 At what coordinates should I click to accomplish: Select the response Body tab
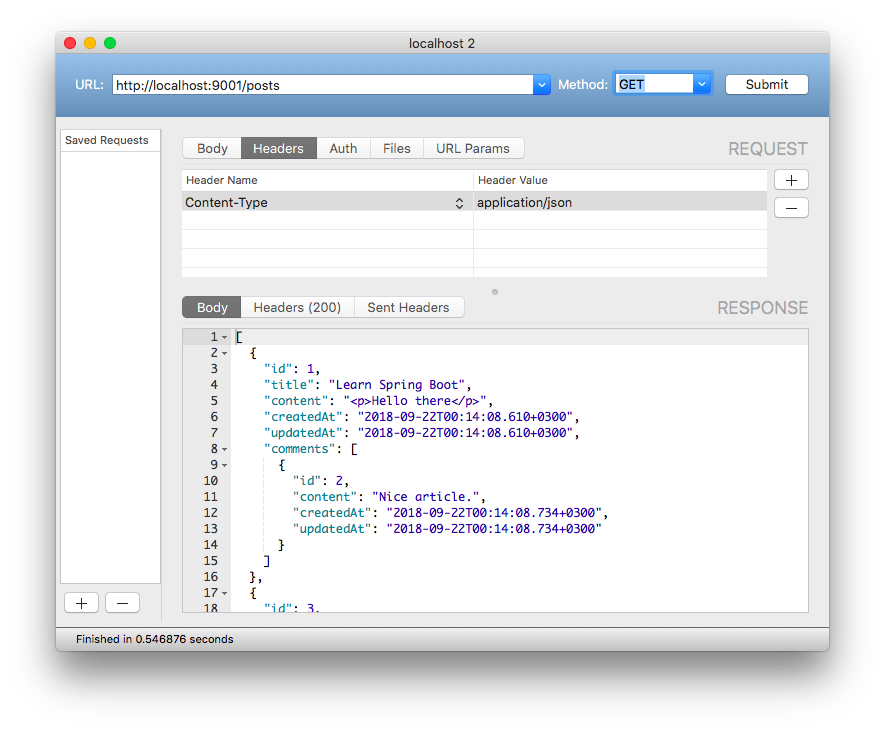click(x=212, y=308)
